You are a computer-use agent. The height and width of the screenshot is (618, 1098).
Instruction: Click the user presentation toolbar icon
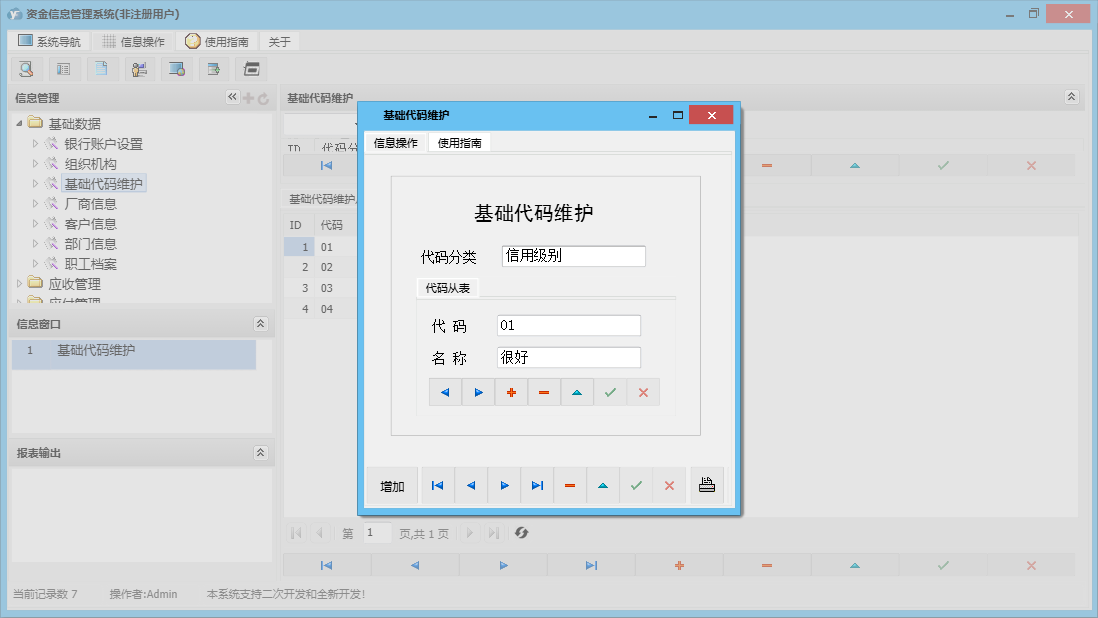(x=139, y=68)
